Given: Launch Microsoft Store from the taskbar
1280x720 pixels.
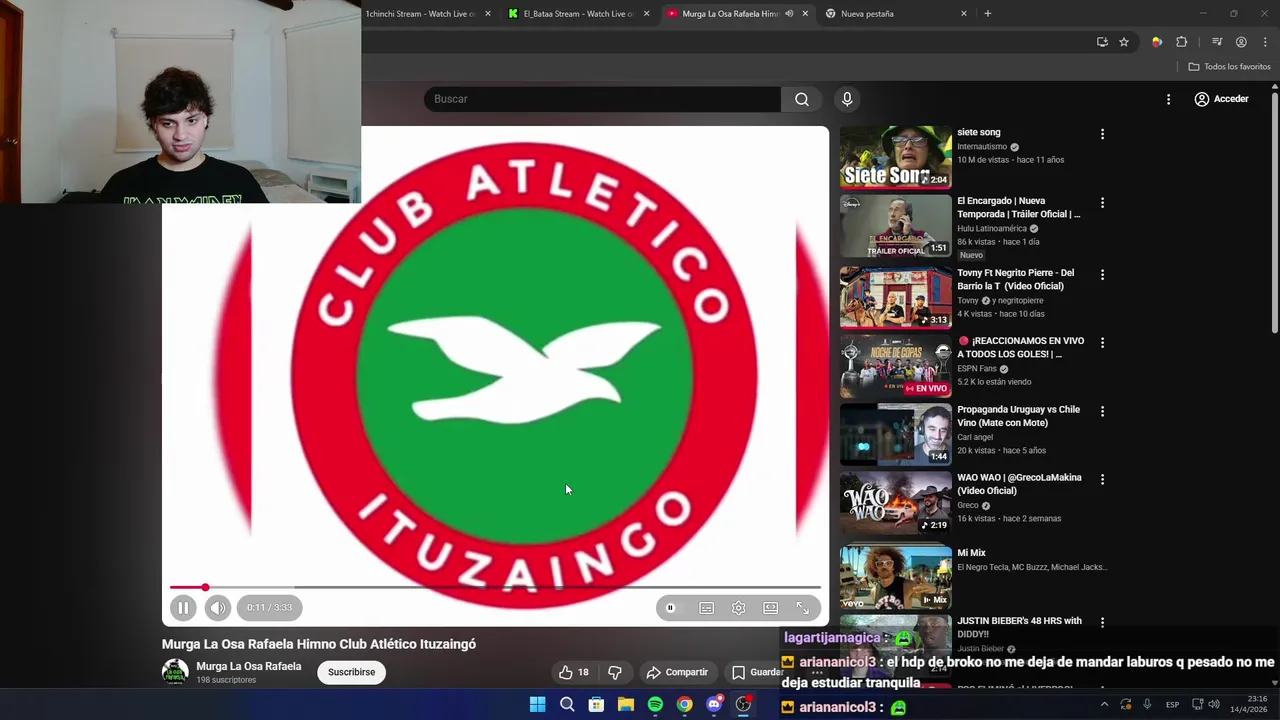Looking at the screenshot, I should point(596,705).
